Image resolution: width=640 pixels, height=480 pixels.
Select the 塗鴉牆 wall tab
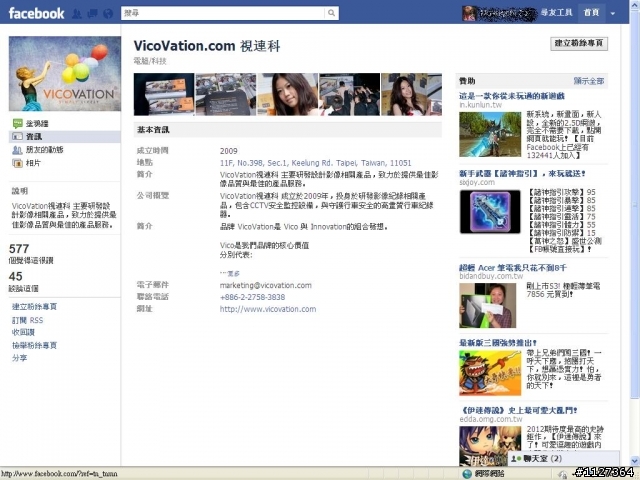pyautogui.click(x=37, y=123)
